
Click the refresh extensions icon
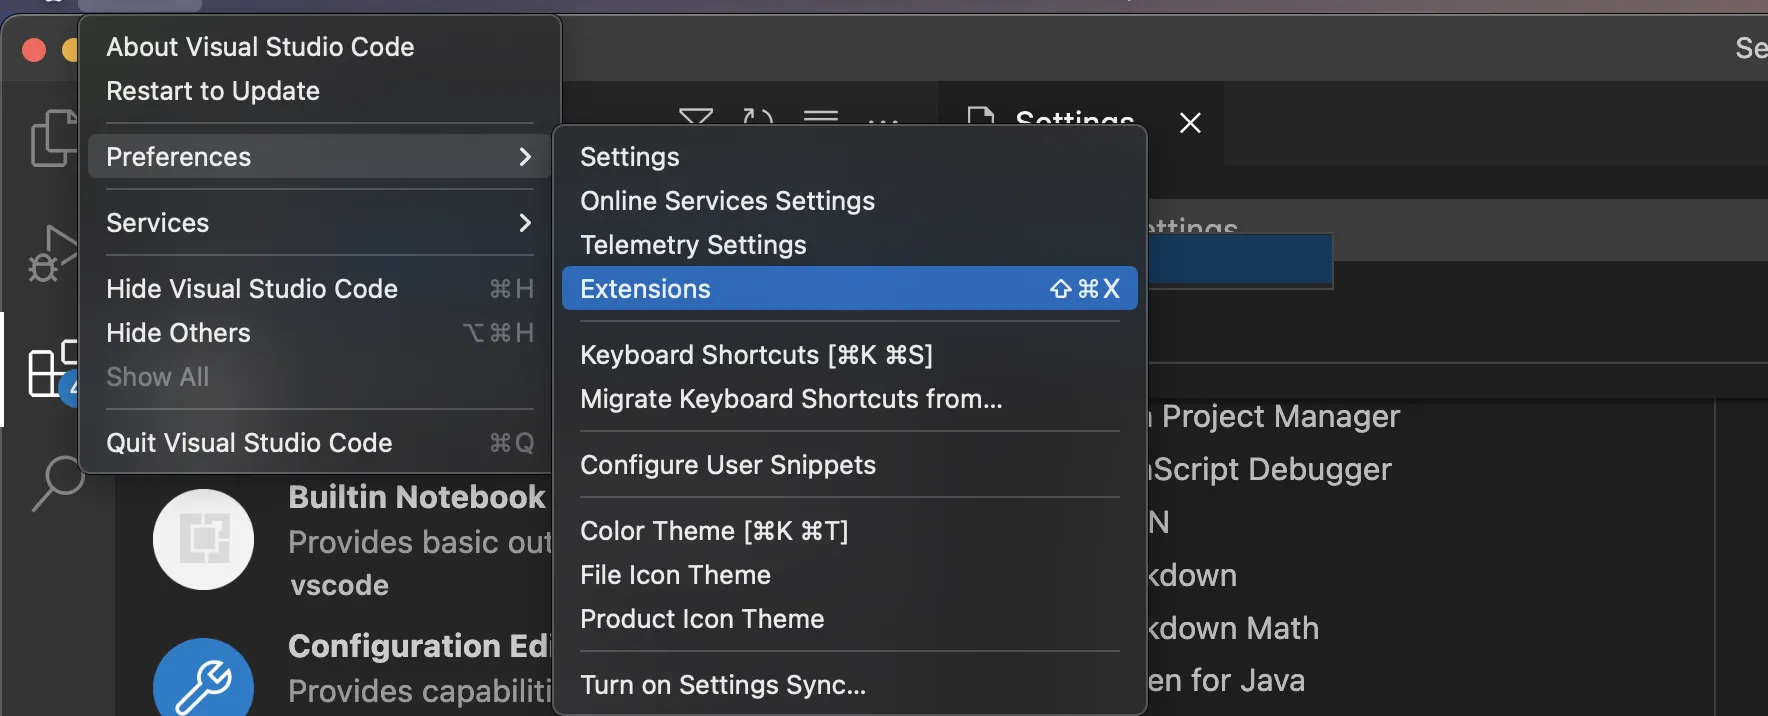tap(758, 118)
